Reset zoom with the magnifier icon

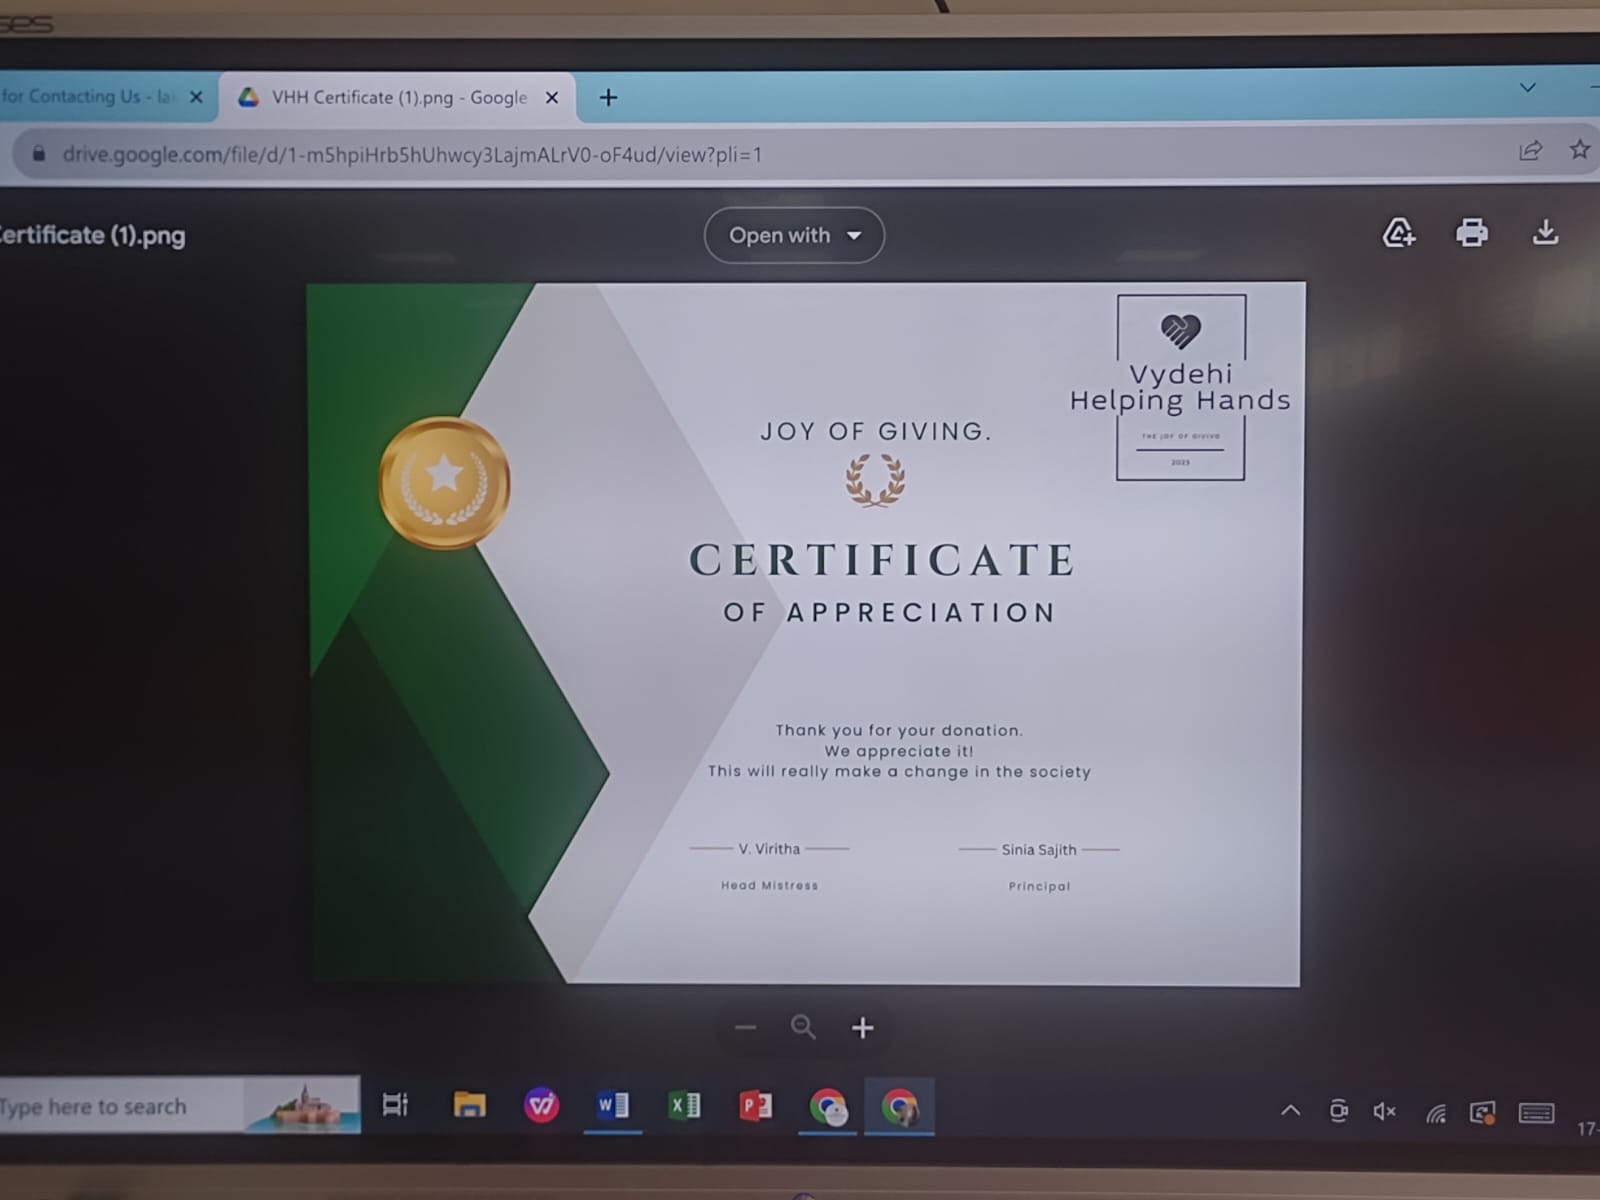[803, 1027]
